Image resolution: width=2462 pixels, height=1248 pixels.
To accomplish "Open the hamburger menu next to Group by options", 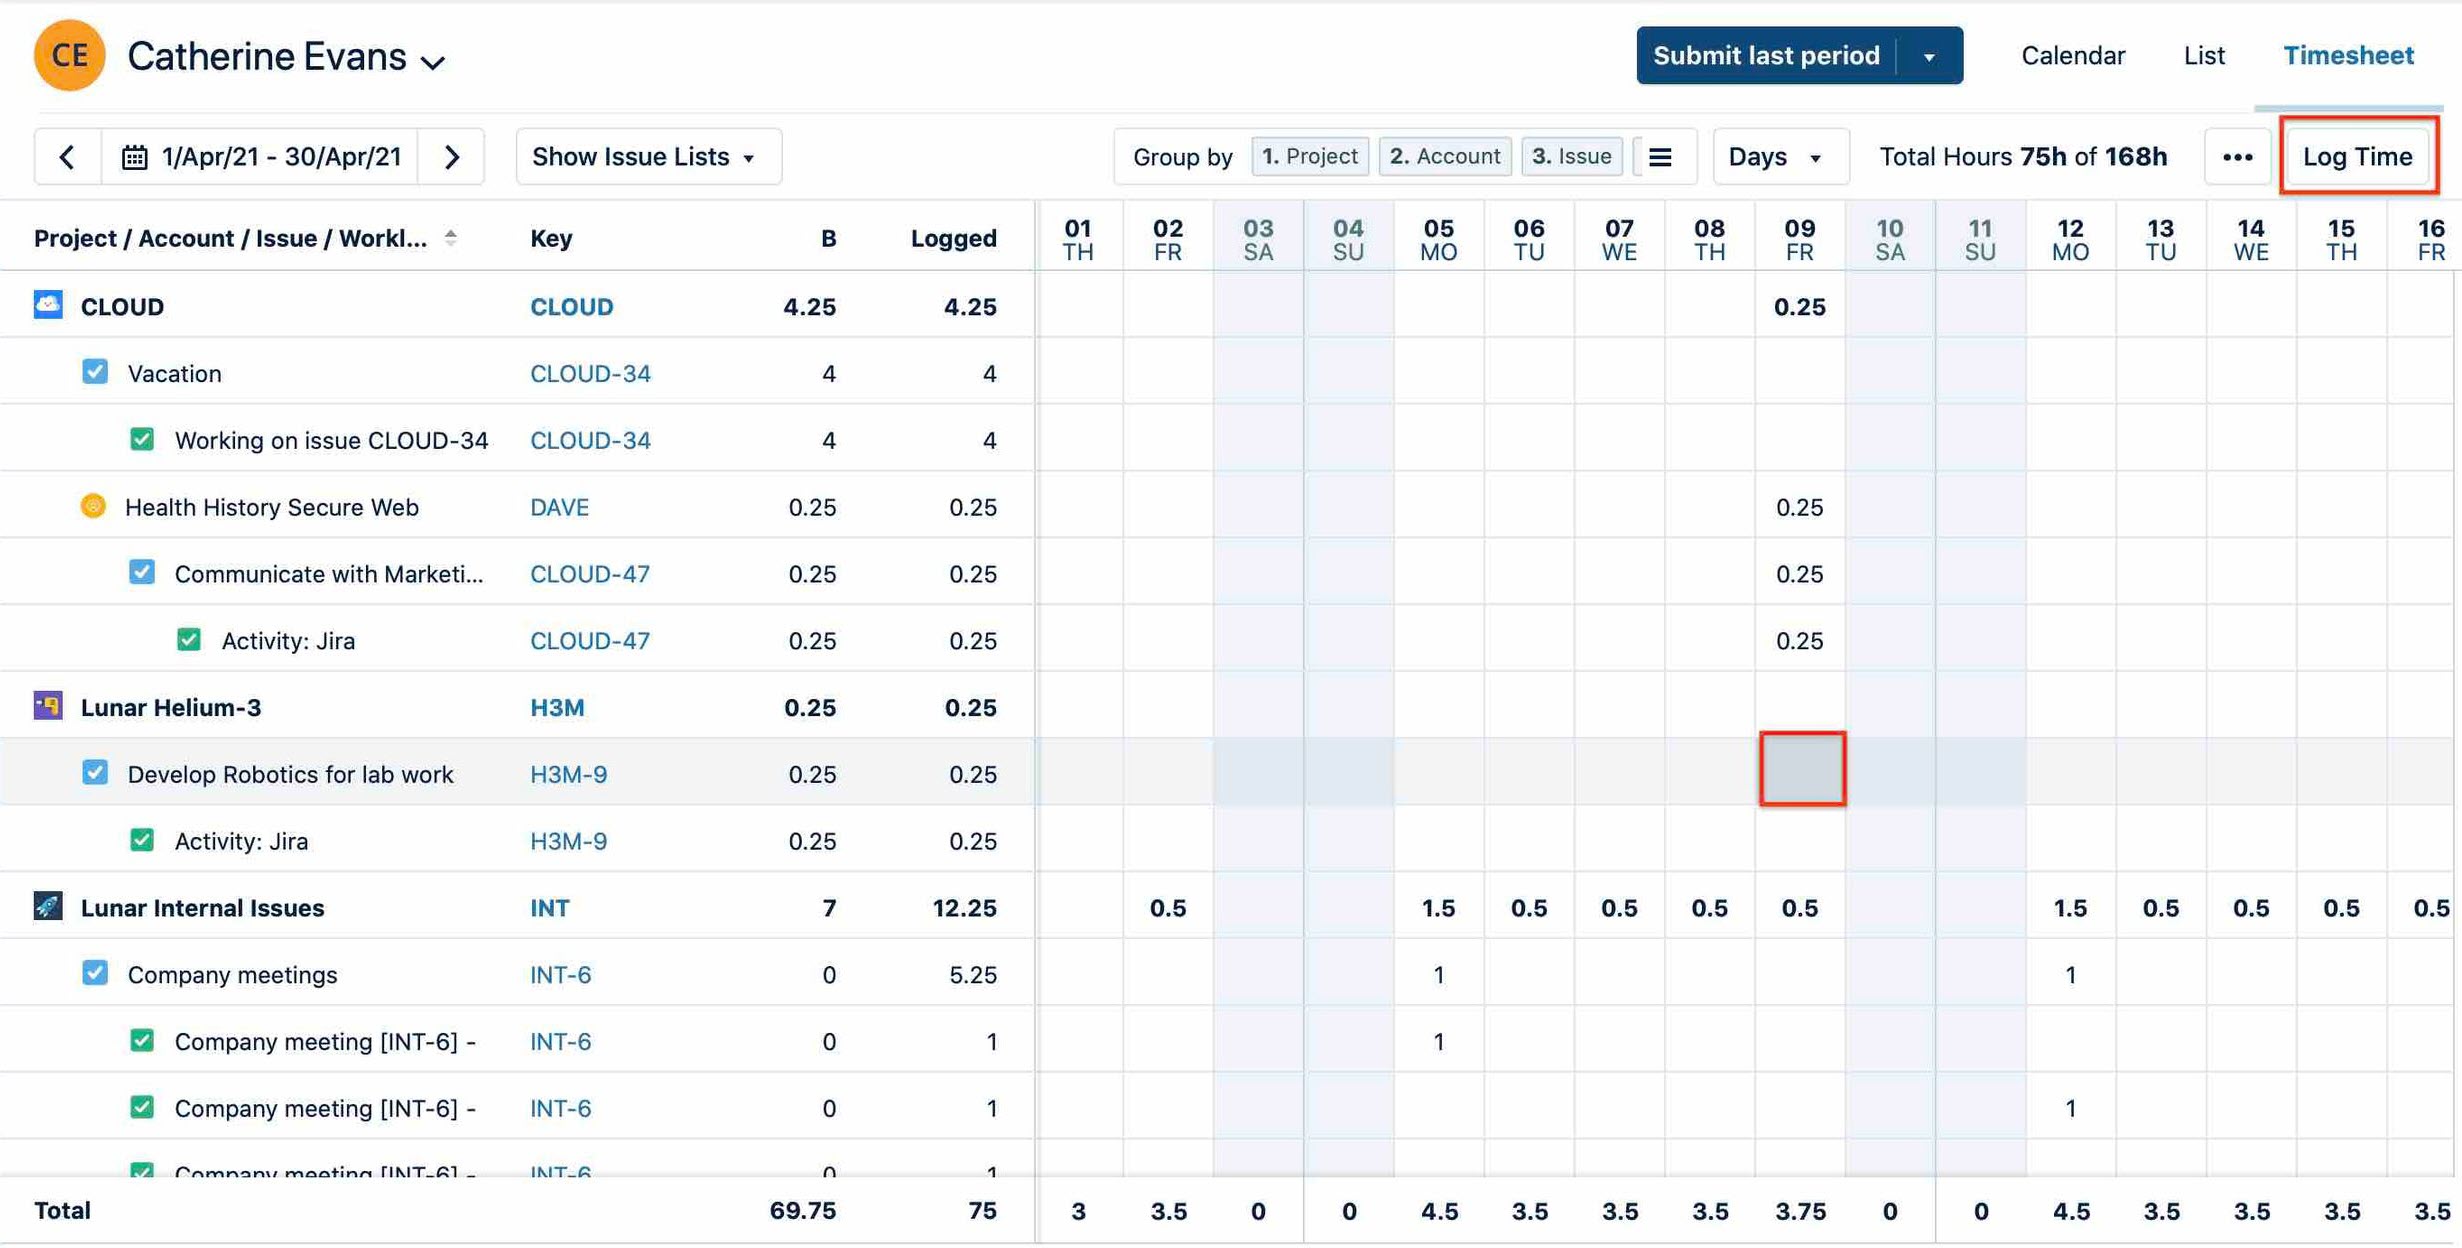I will click(x=1660, y=156).
